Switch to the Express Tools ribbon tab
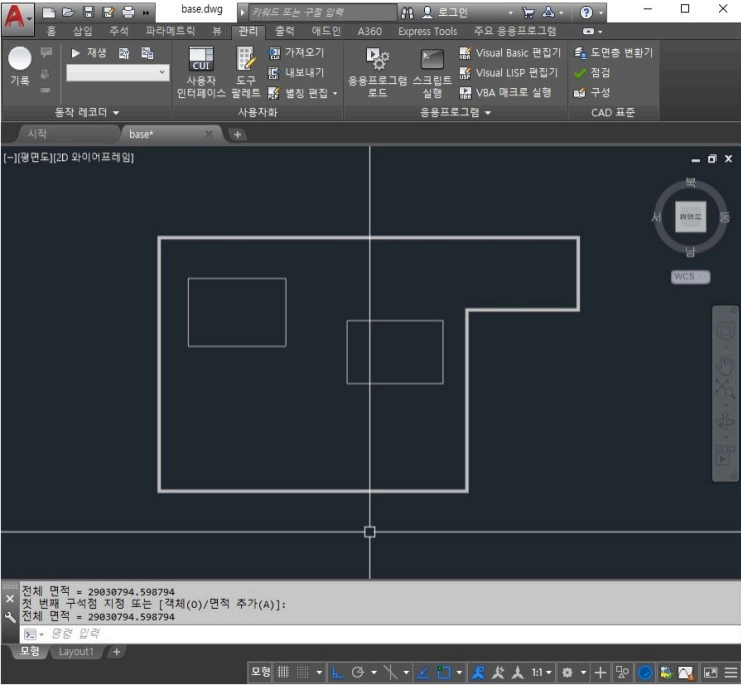This screenshot has width=741, height=685. coord(428,31)
